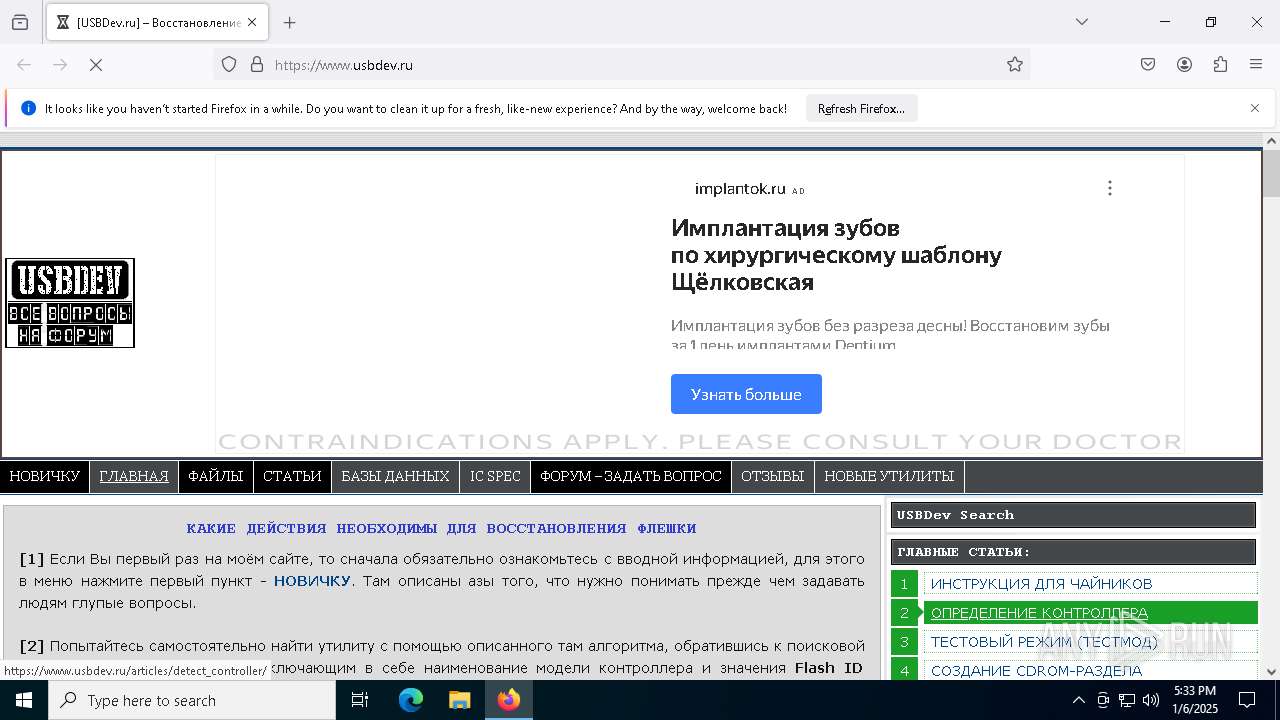The image size is (1280, 720).
Task: Open СОЗДАНИЕ CDROM-РАЗДЕЛА article link
Action: [1036, 671]
